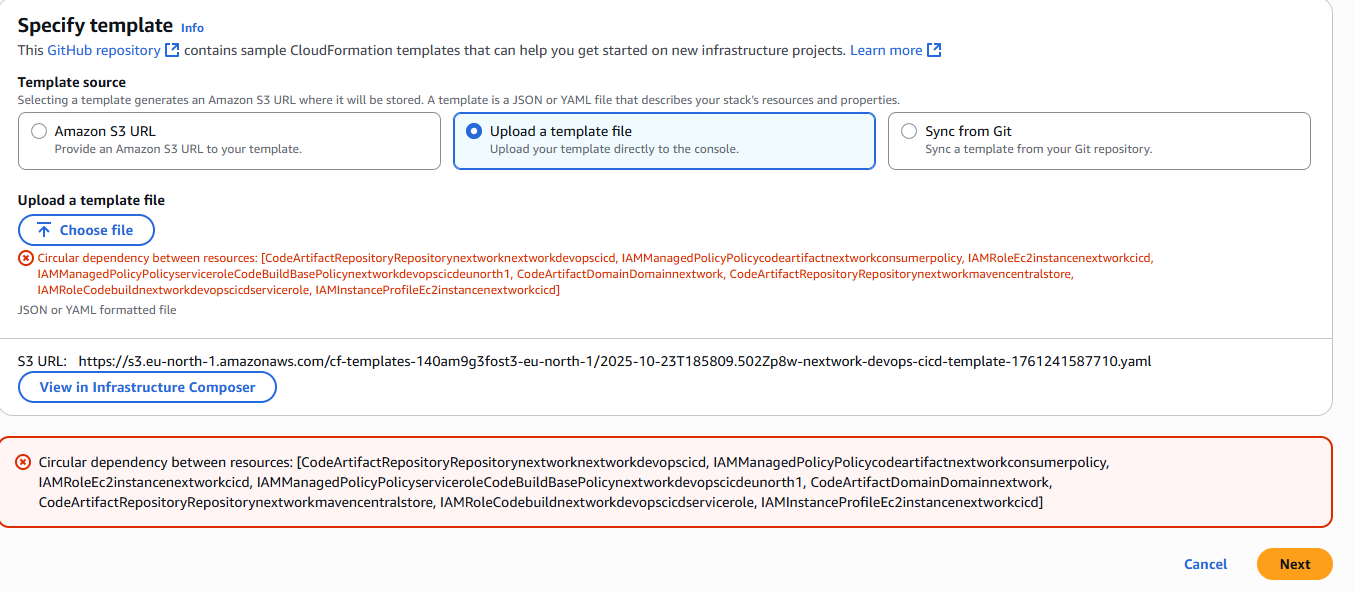This screenshot has height=593, width=1355.
Task: Click View in Infrastructure Composer button
Action: tap(147, 387)
